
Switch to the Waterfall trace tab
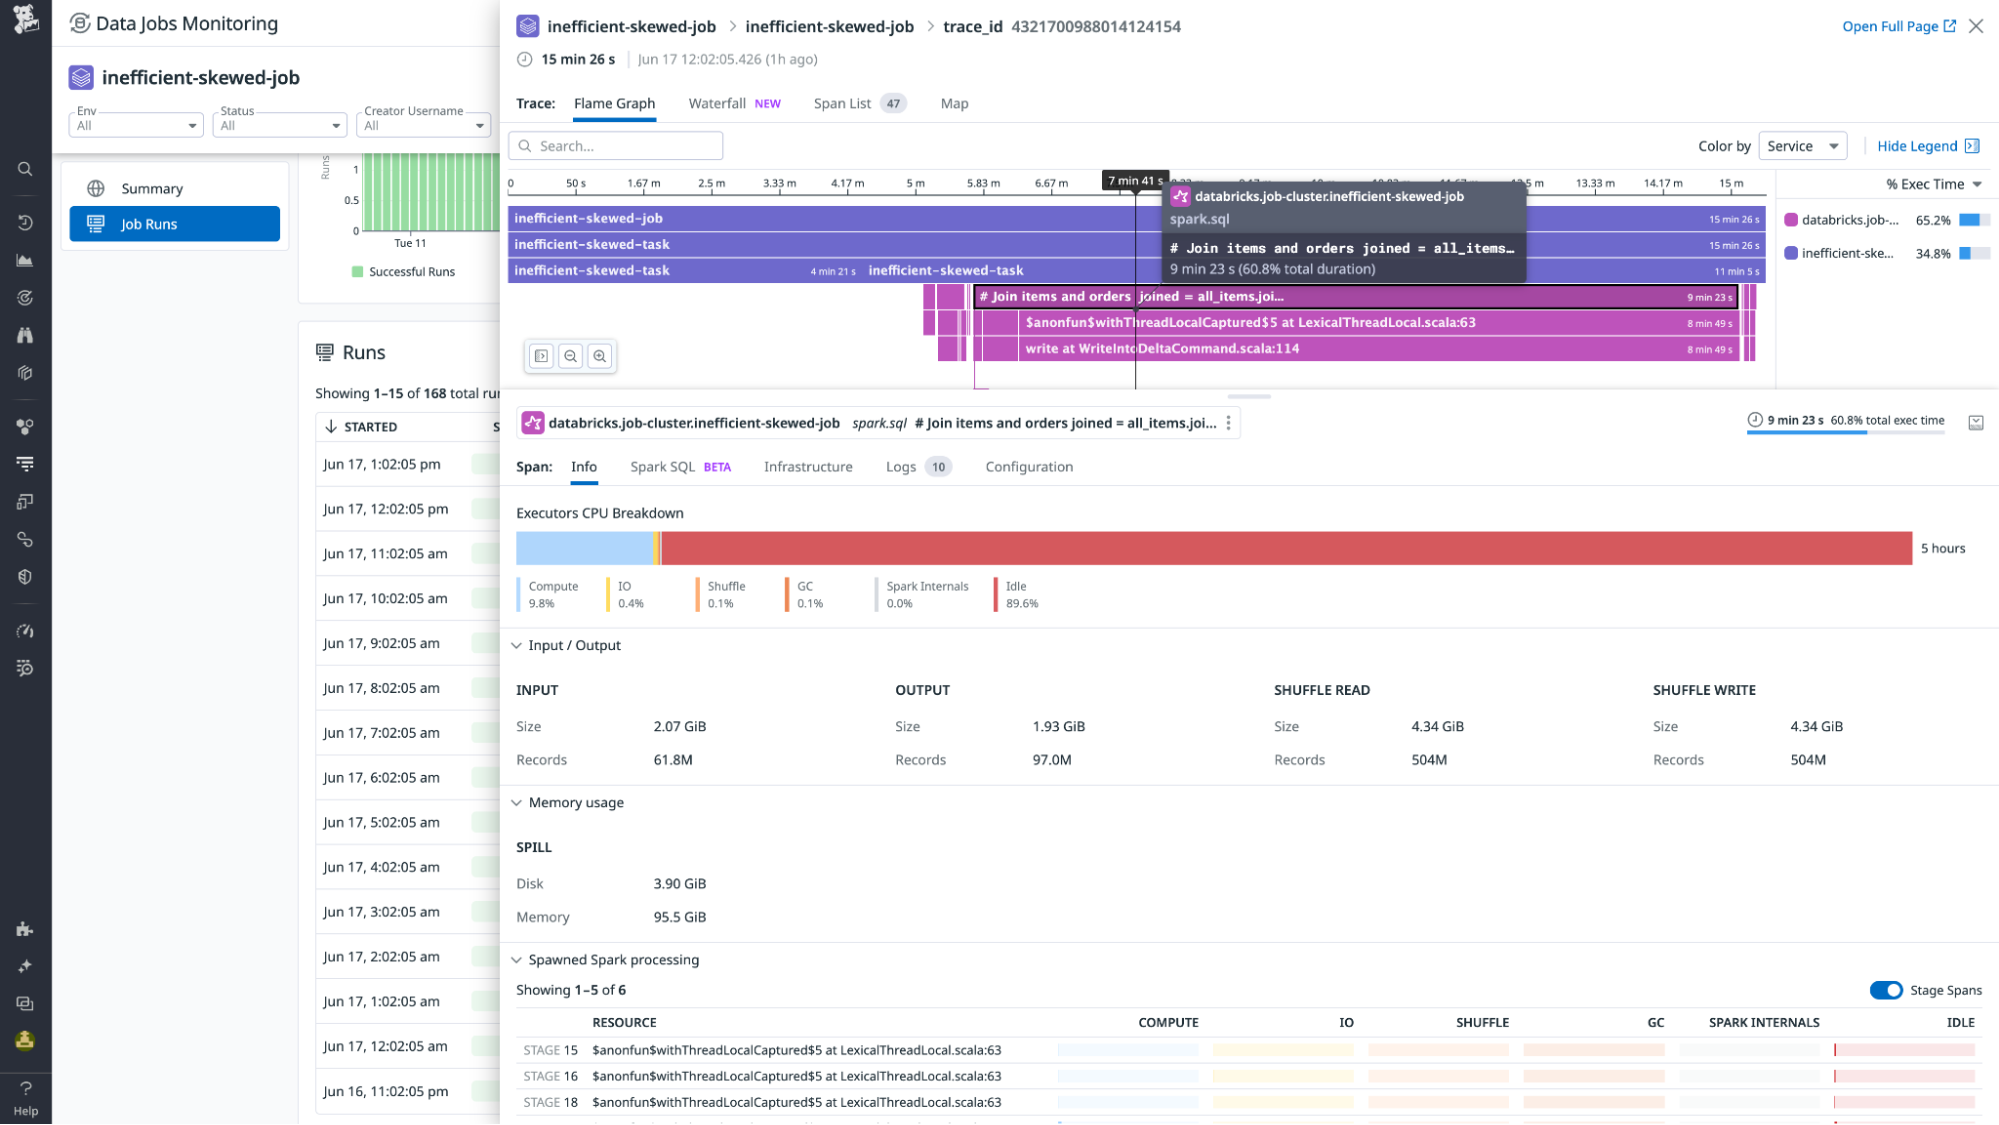pyautogui.click(x=717, y=103)
